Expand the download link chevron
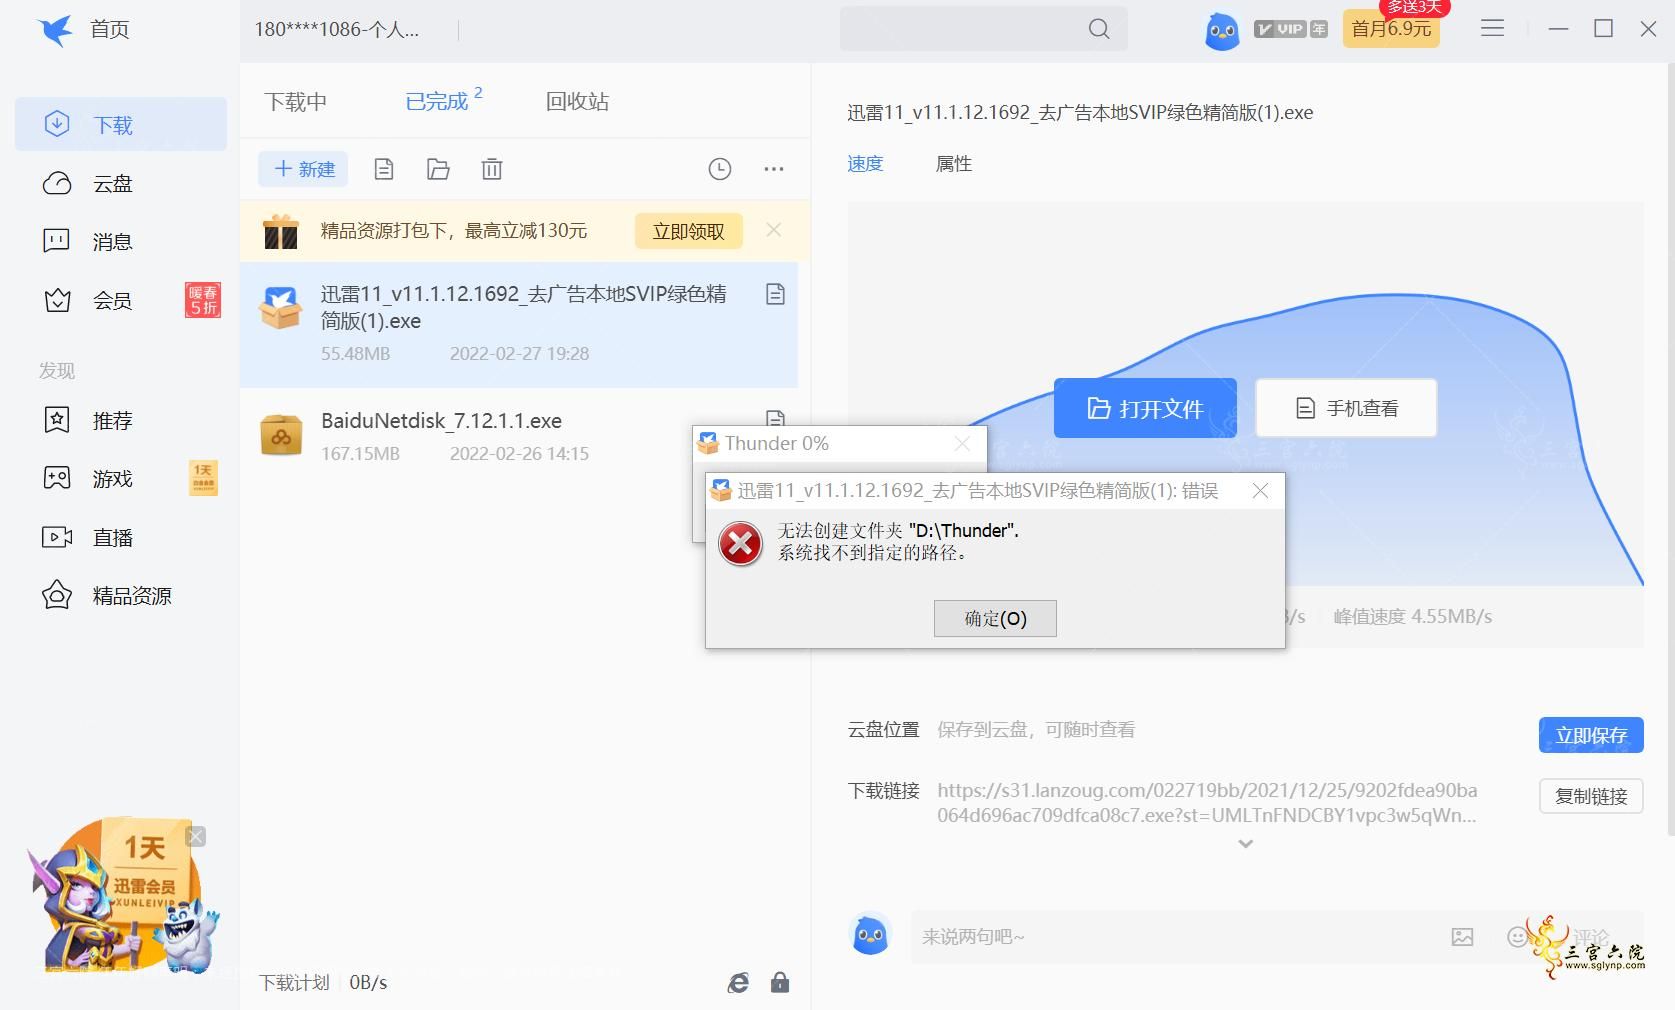 tap(1245, 844)
